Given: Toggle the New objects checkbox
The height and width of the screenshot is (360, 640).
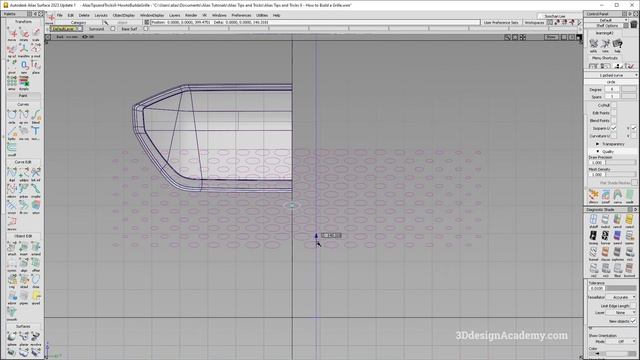Looking at the screenshot, I should [x=633, y=321].
